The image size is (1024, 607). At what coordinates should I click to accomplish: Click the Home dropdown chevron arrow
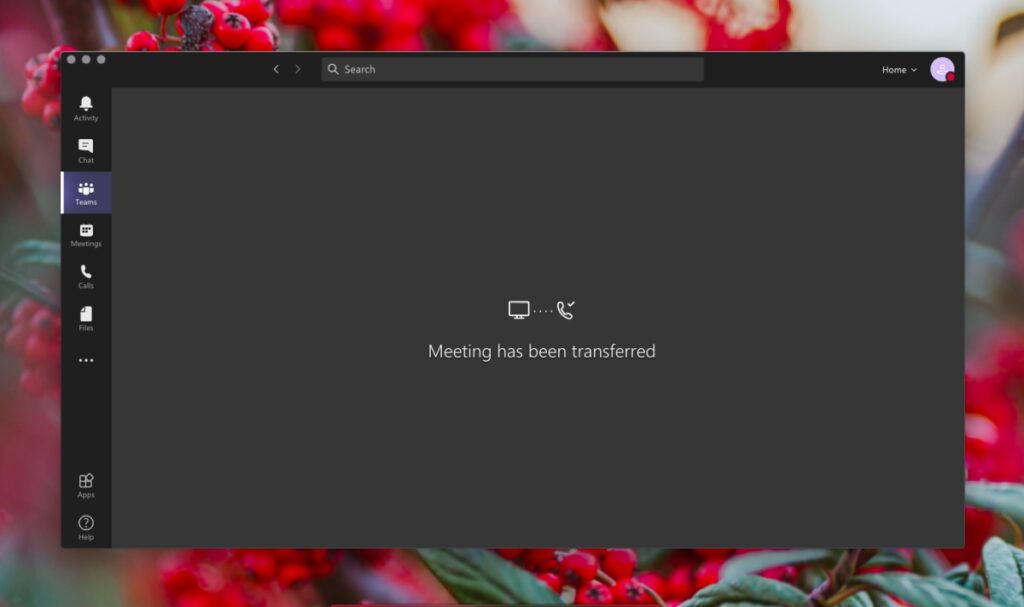[913, 70]
